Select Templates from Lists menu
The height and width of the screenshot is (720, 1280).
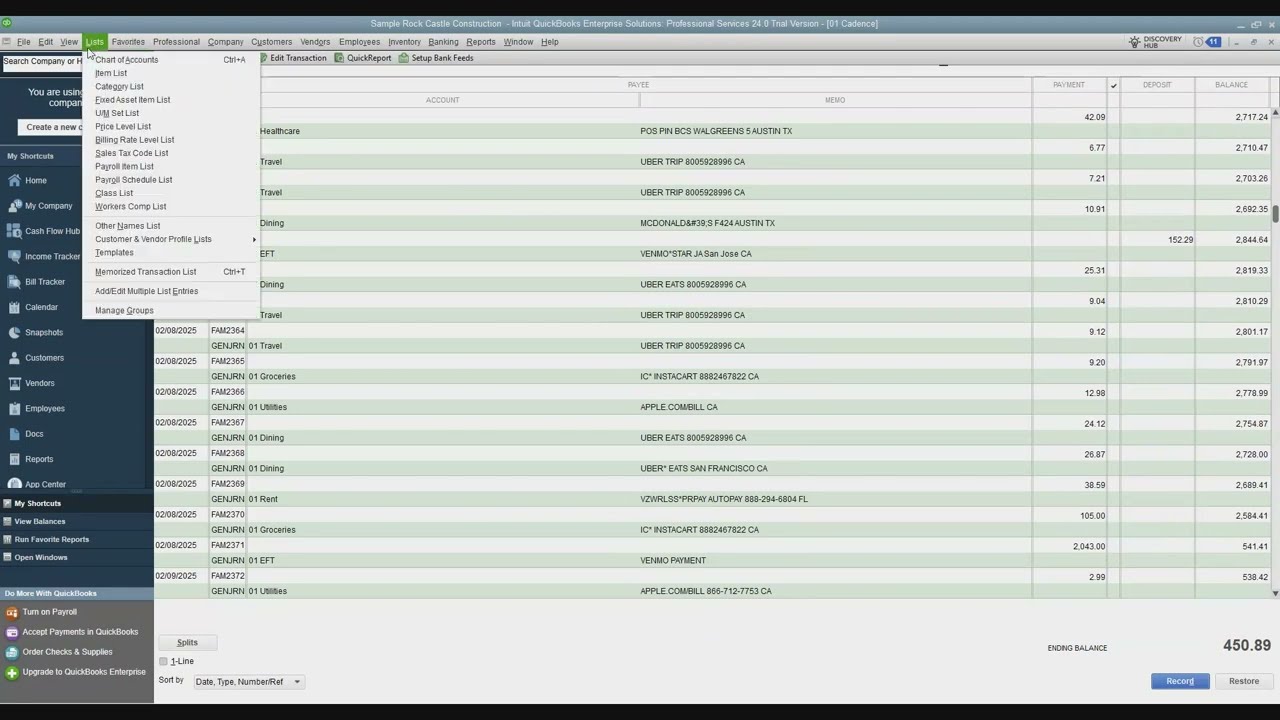(171, 252)
